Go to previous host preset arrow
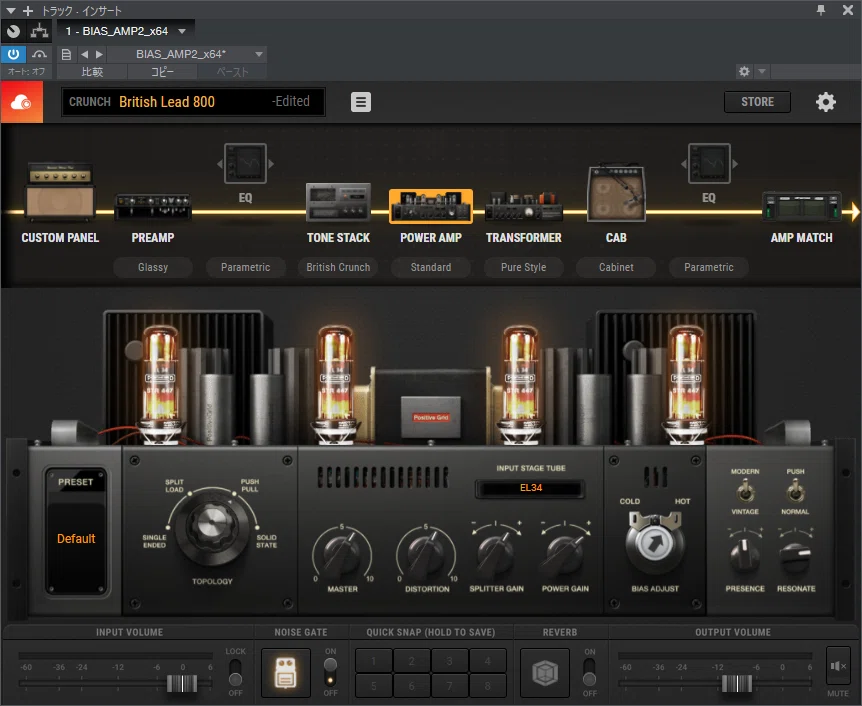 point(84,54)
